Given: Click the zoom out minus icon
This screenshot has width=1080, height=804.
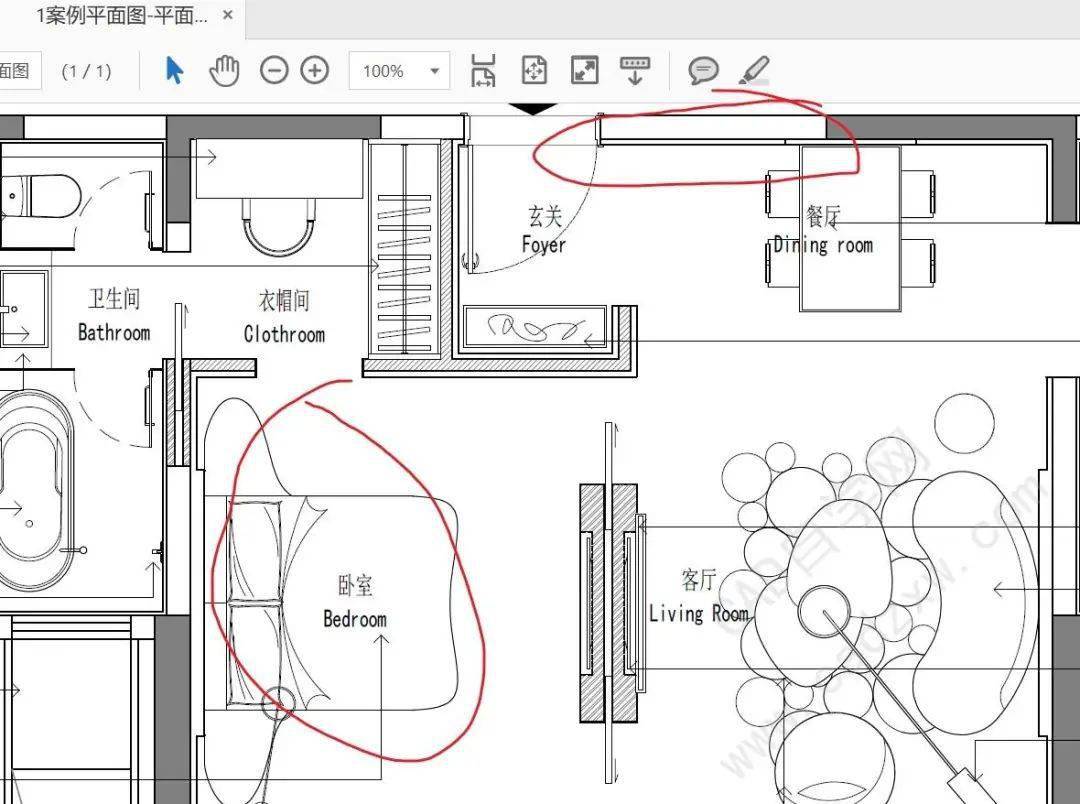Looking at the screenshot, I should pyautogui.click(x=274, y=70).
